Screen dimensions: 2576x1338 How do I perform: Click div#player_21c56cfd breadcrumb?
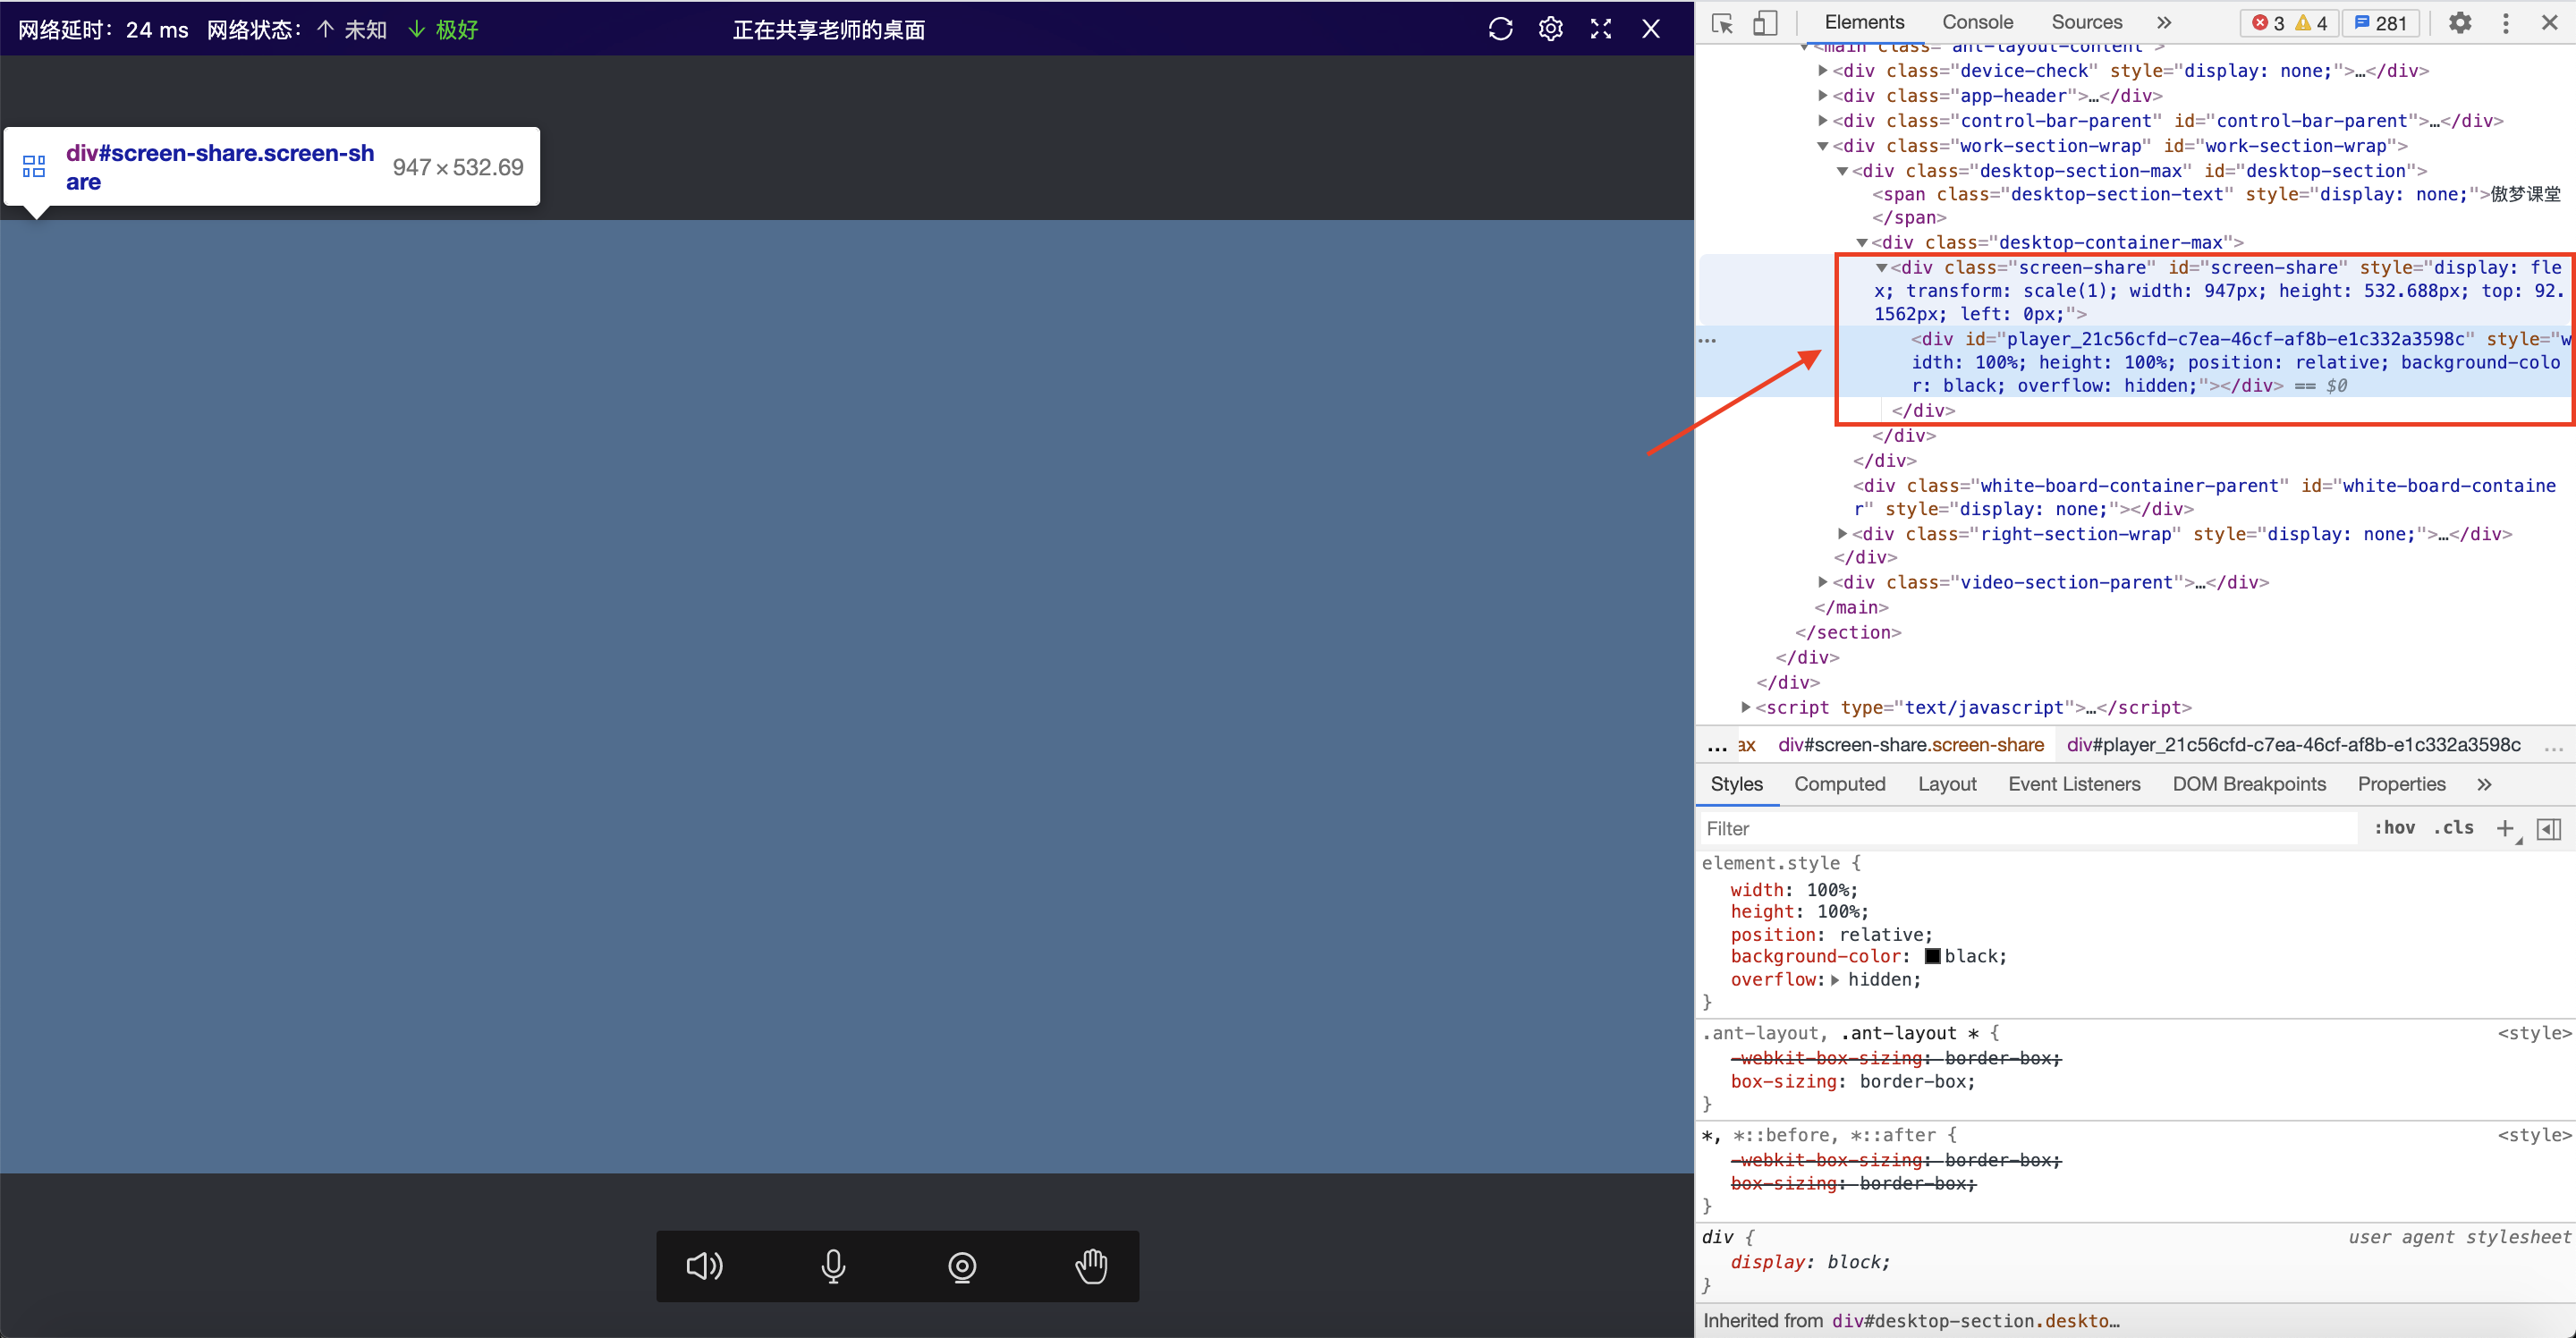[2293, 745]
